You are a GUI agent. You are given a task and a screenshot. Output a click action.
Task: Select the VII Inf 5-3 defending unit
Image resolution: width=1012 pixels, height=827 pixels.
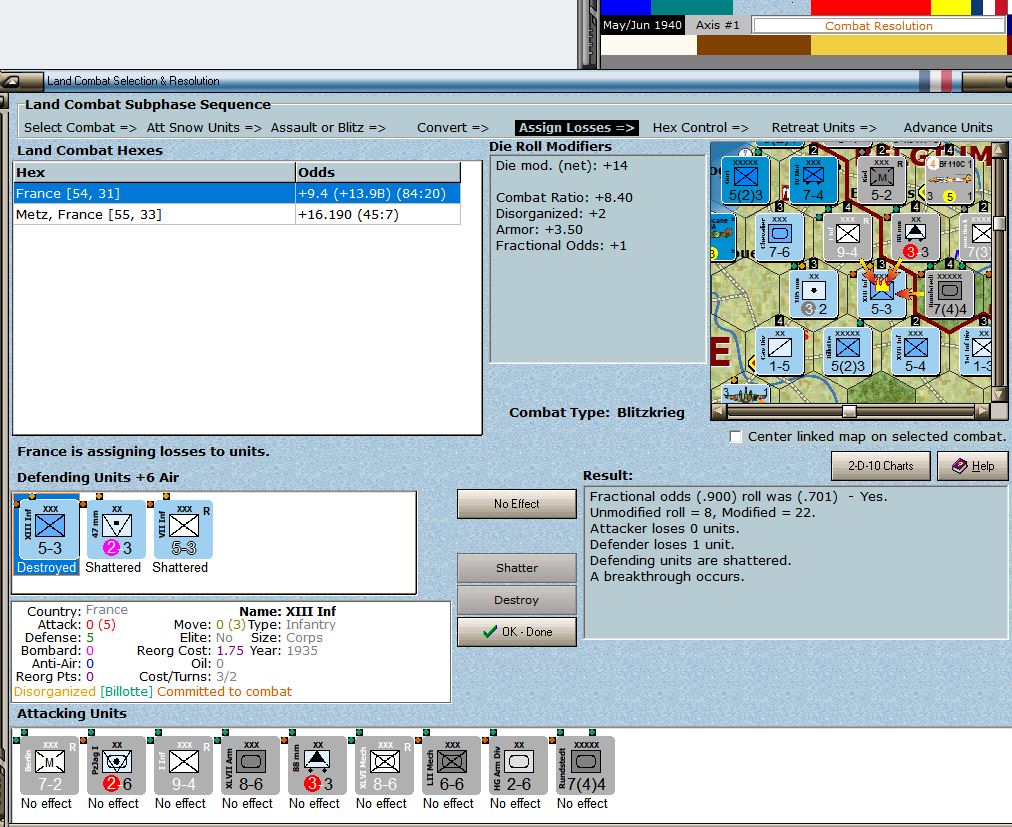(x=183, y=530)
